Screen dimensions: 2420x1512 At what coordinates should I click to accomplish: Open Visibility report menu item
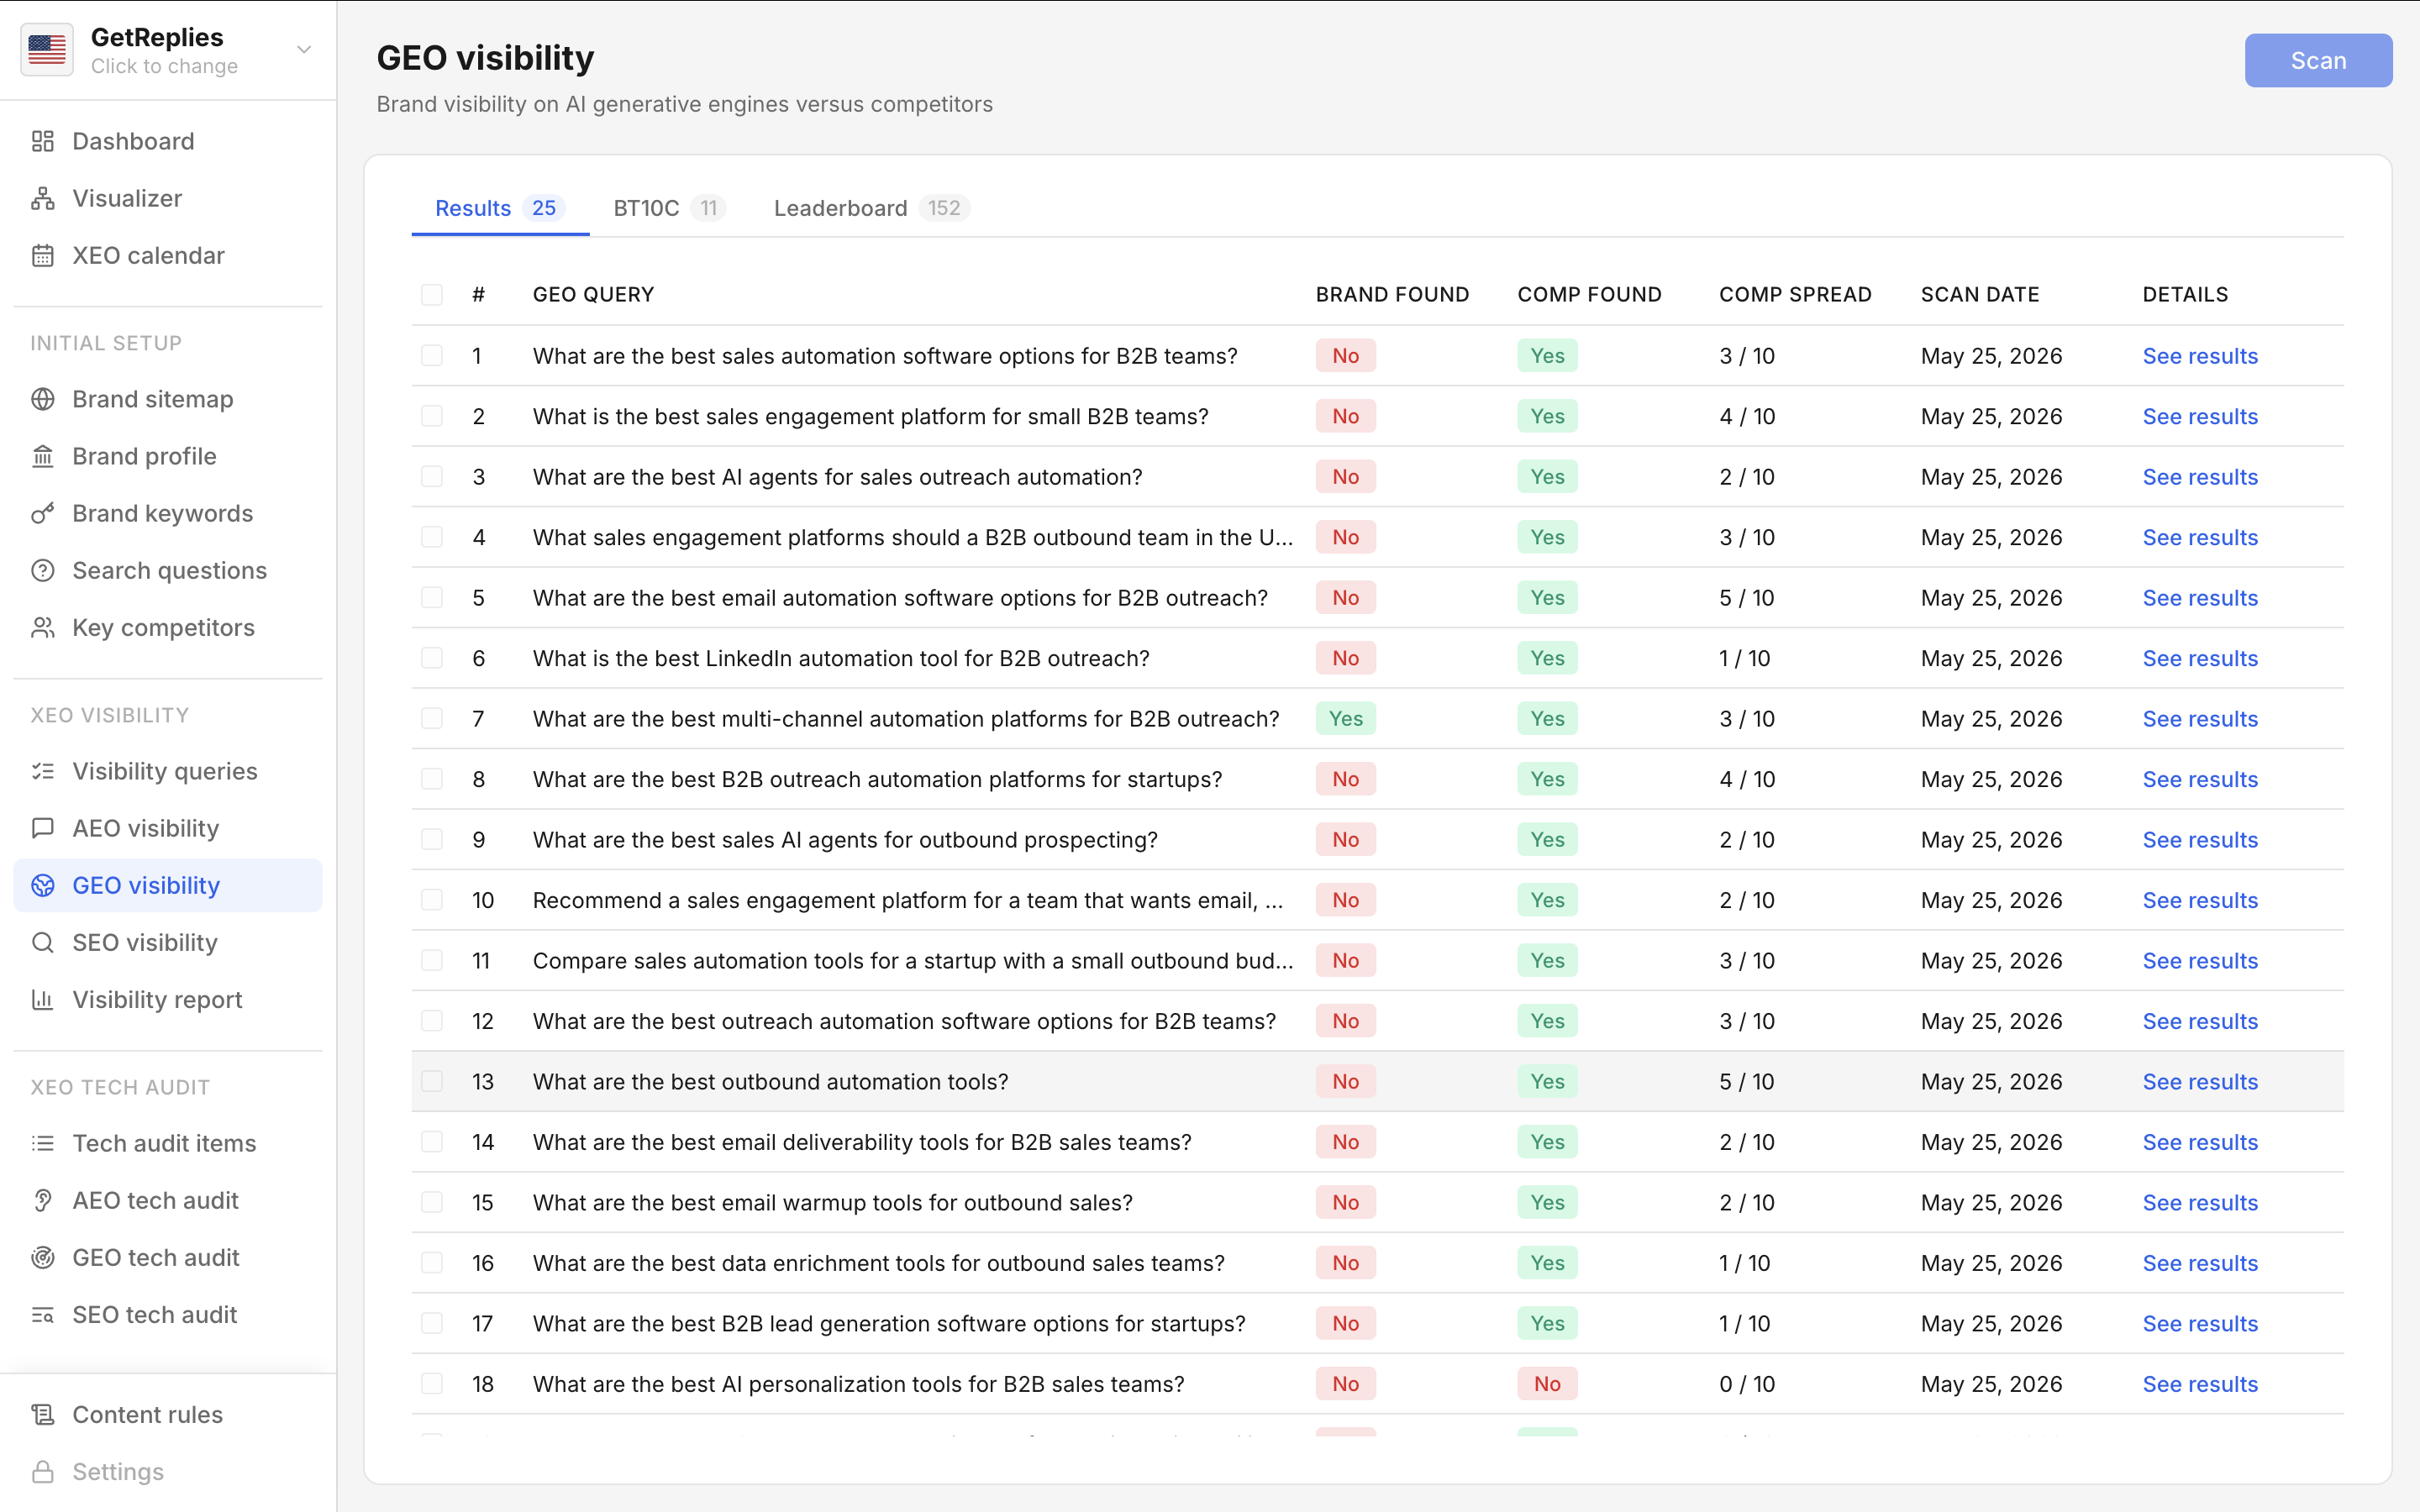coord(168,999)
